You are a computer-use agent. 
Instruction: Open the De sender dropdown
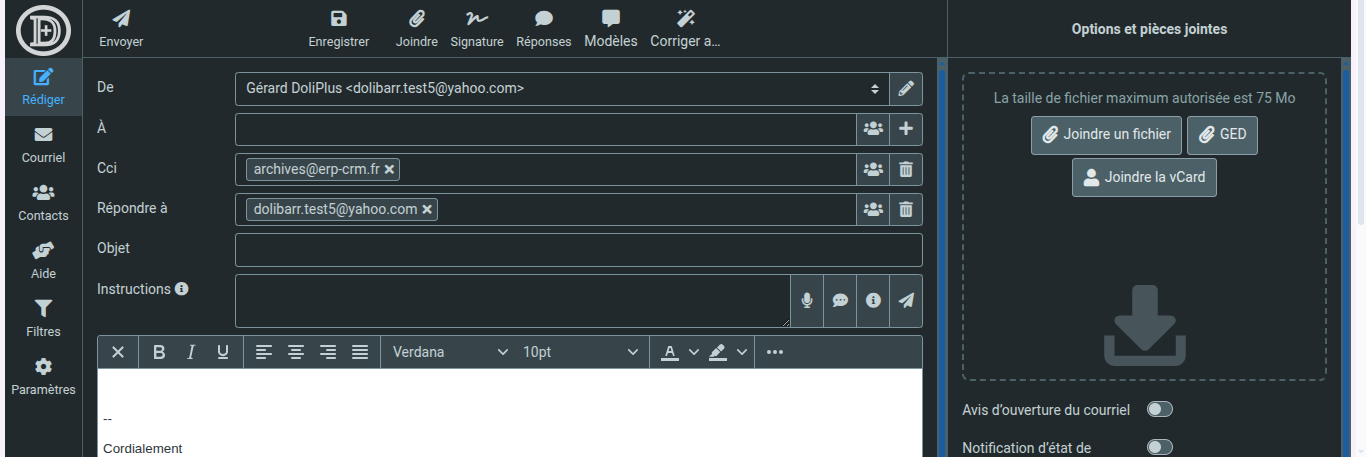[562, 89]
